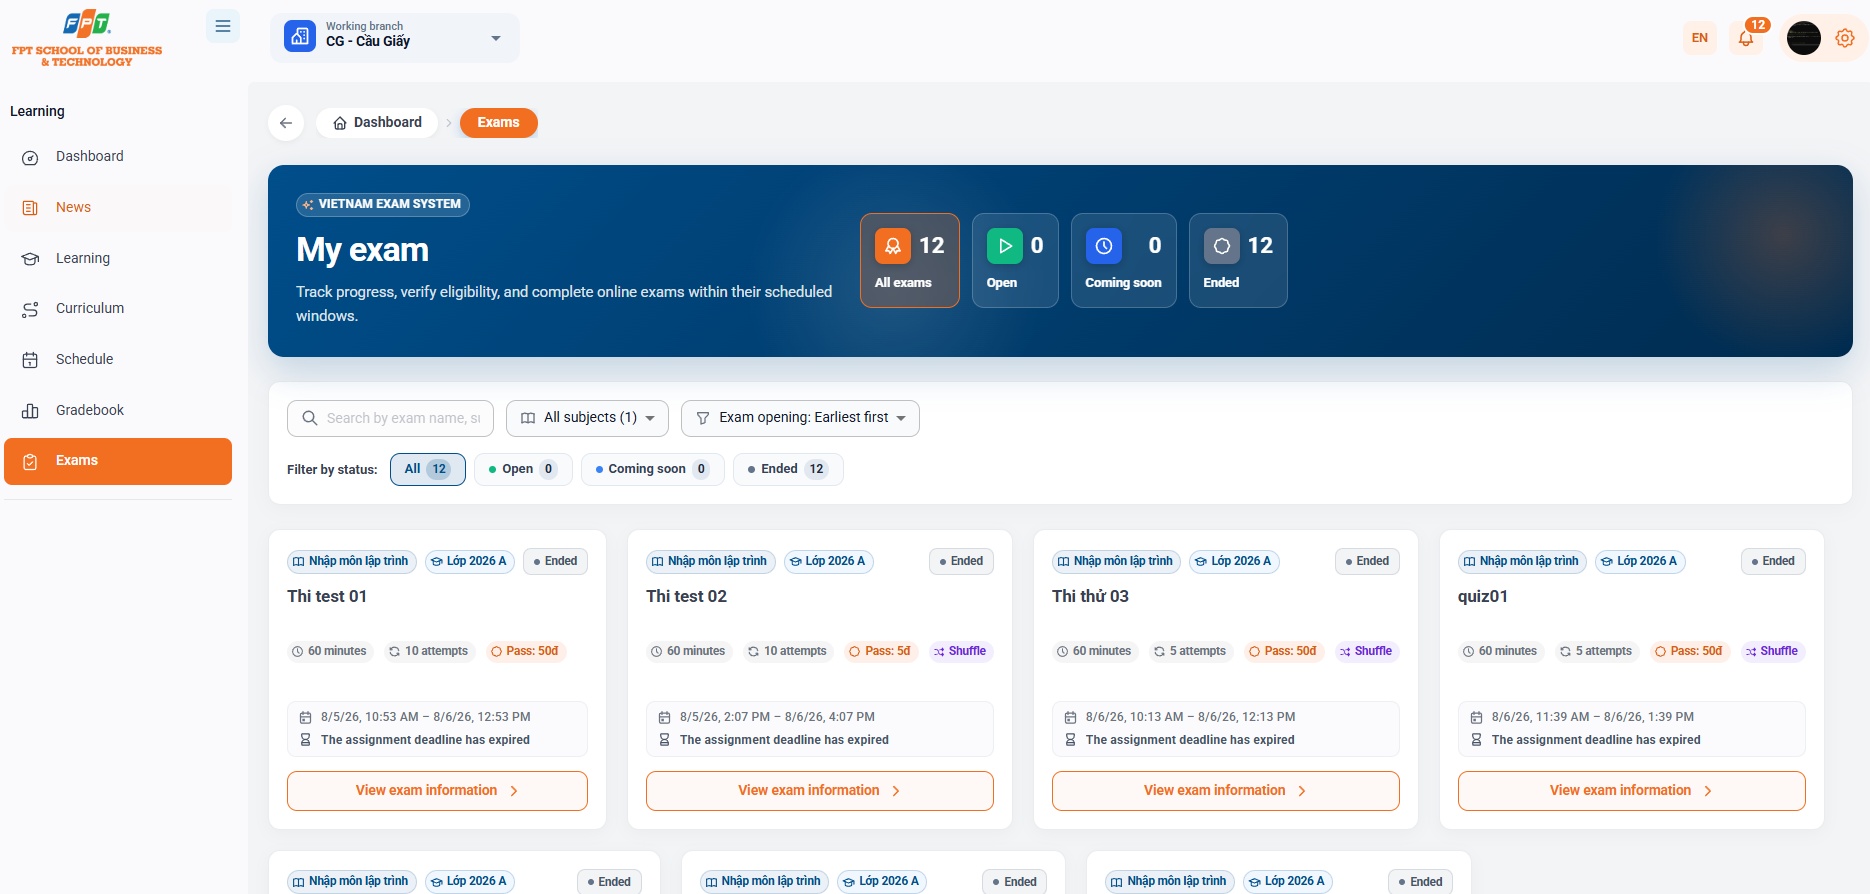Click the Schedule calendar icon
This screenshot has width=1870, height=894.
(30, 360)
